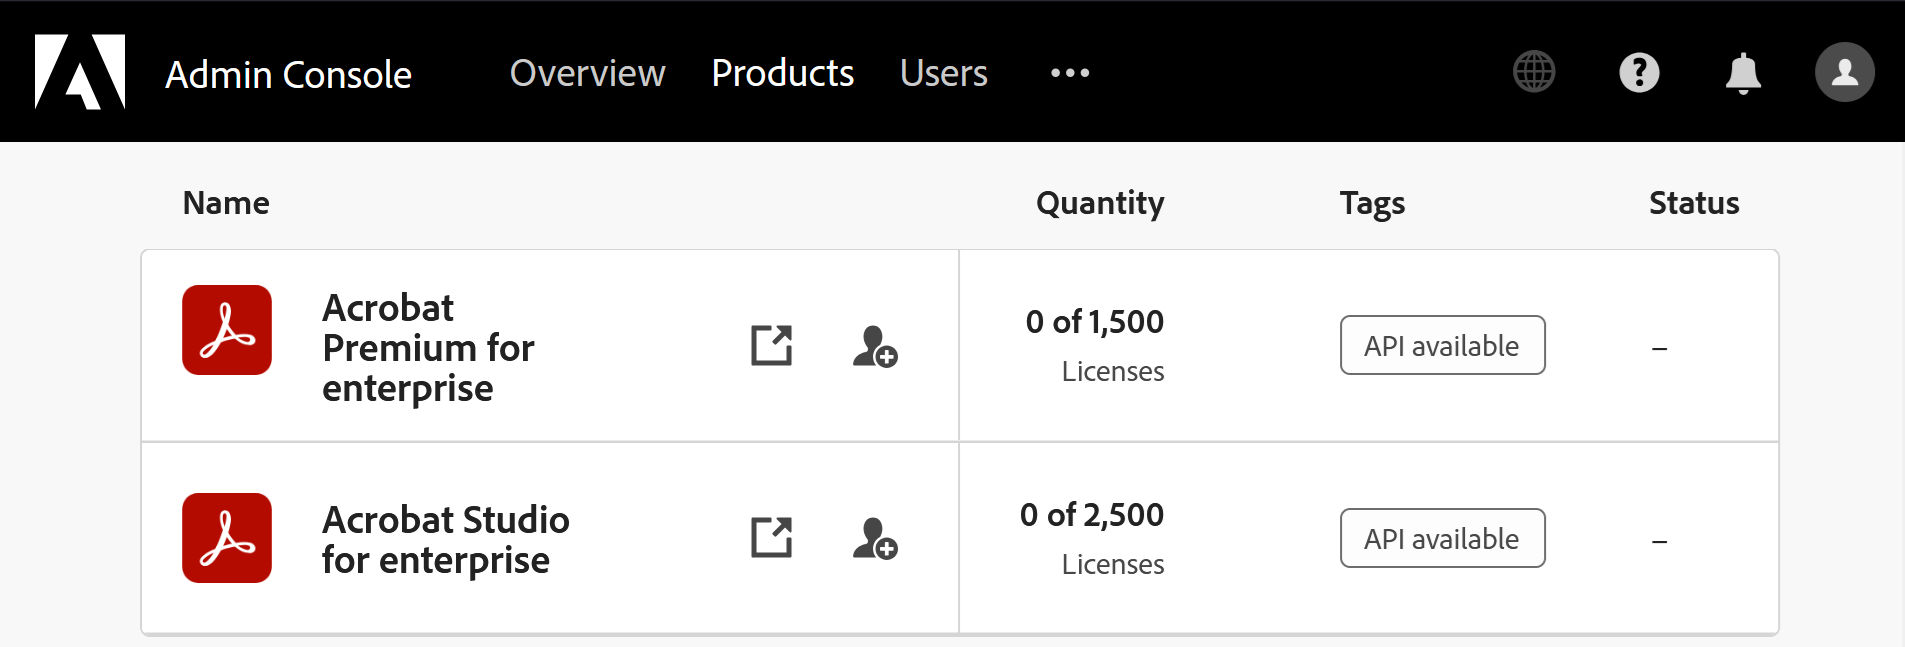Open Acrobat Premium for enterprise external link icon

click(772, 345)
